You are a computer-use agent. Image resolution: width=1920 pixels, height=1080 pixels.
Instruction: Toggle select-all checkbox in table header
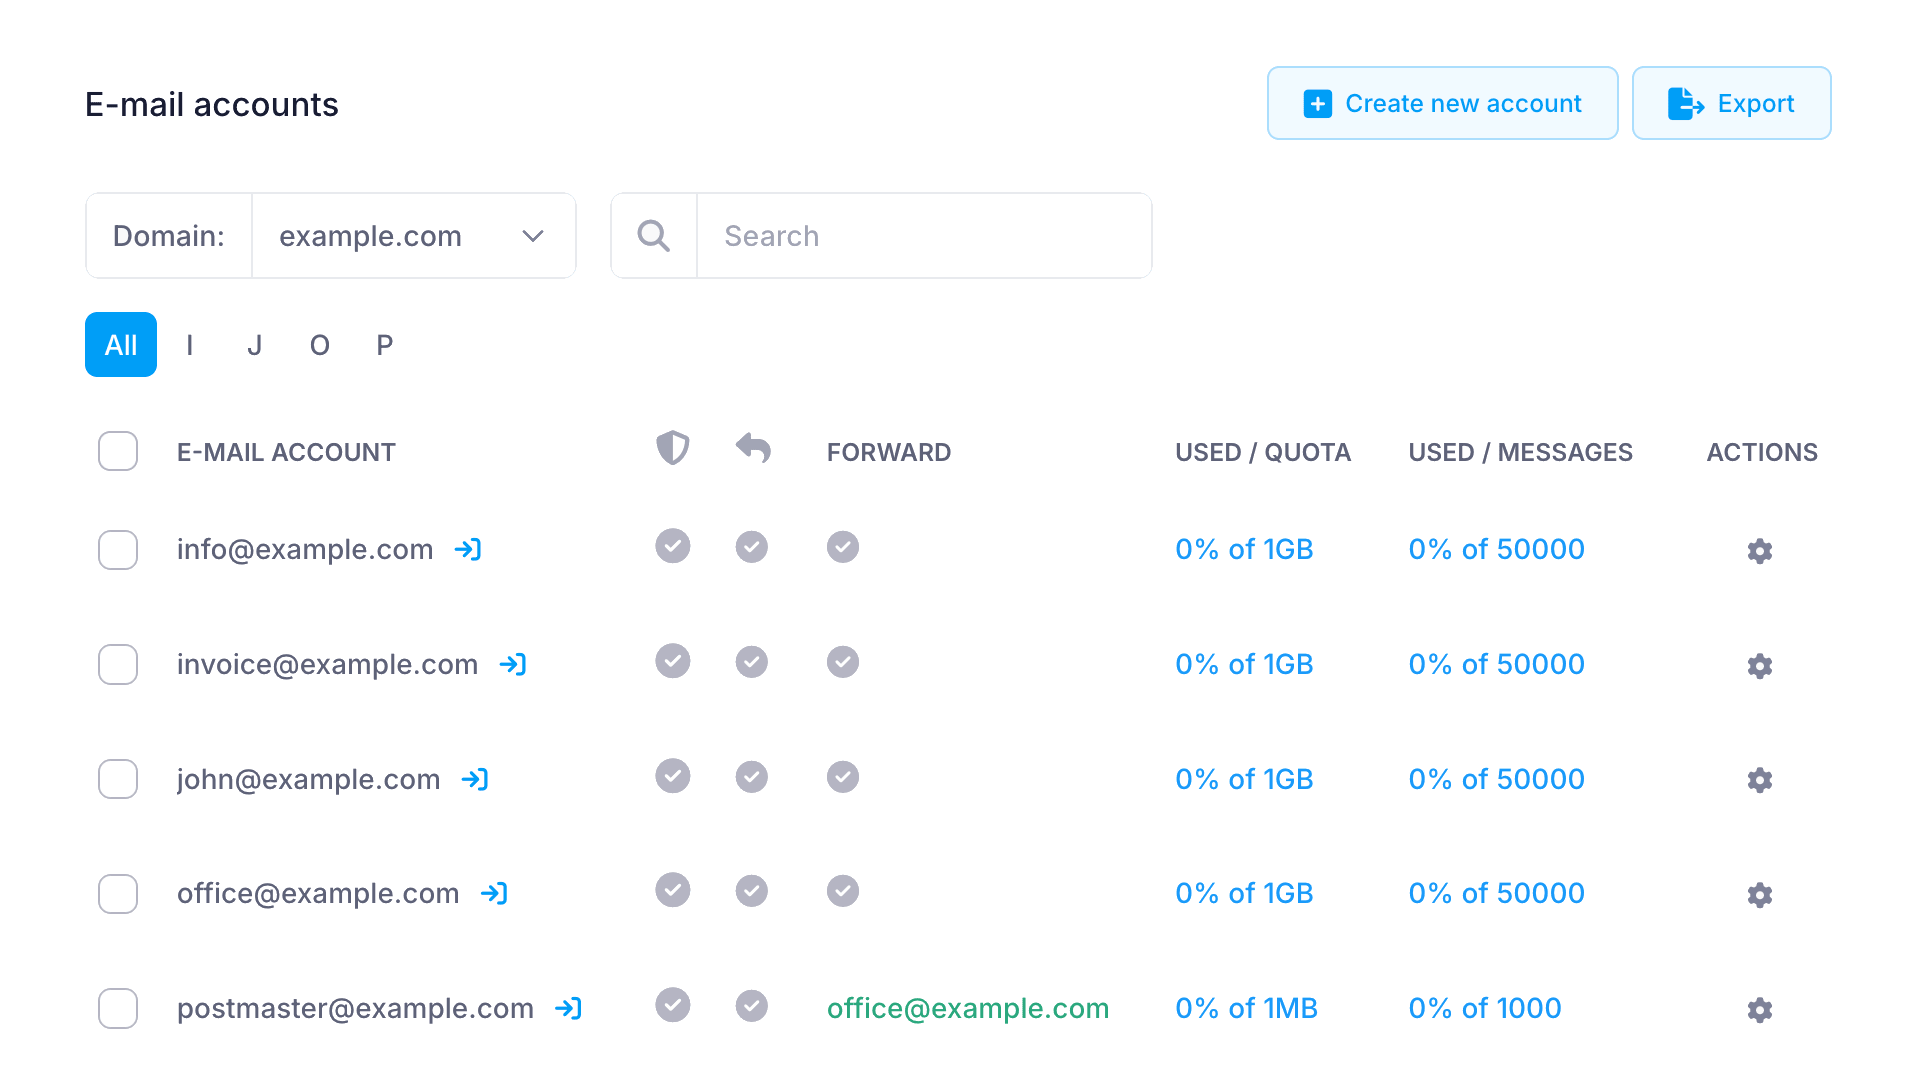pyautogui.click(x=118, y=451)
